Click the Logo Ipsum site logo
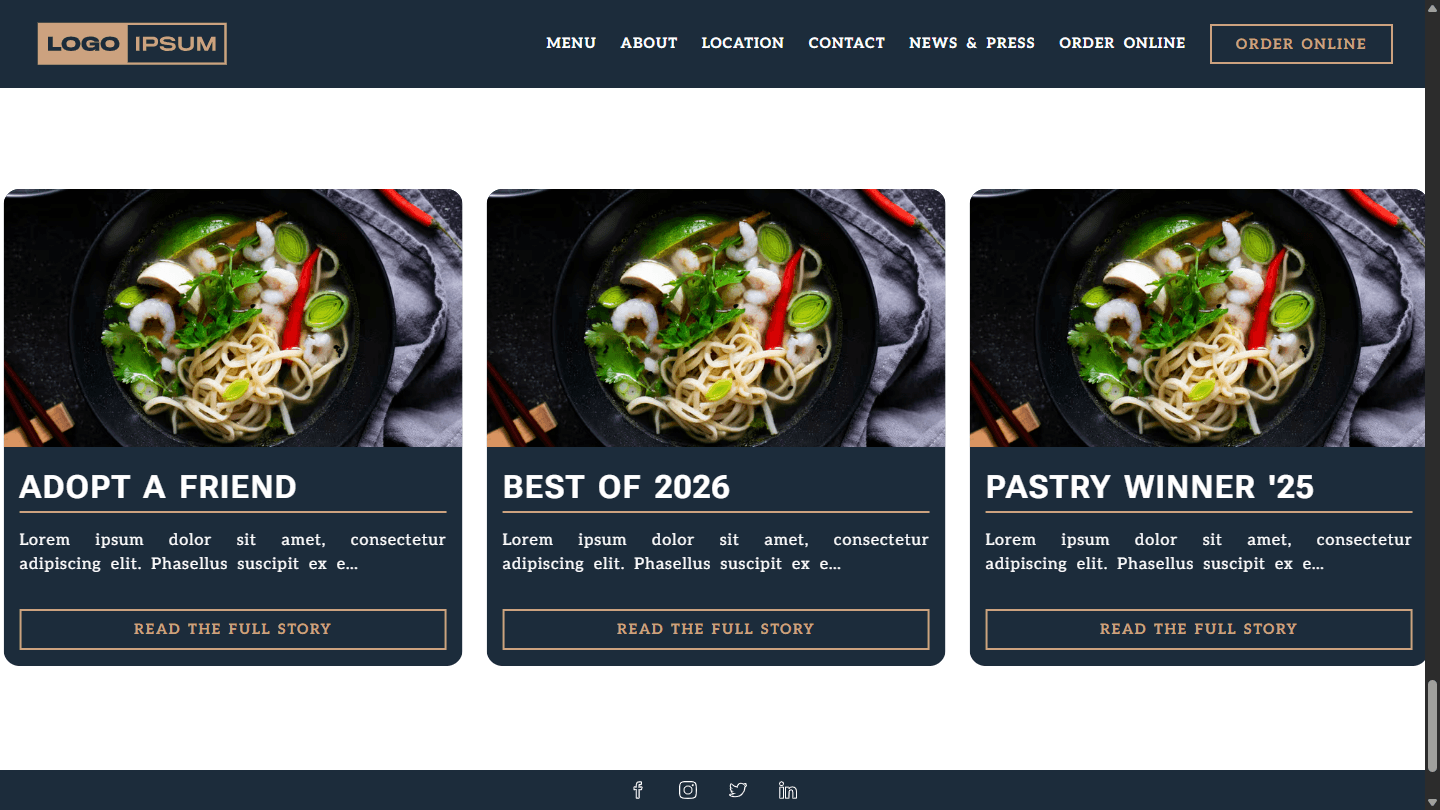The height and width of the screenshot is (810, 1440). pyautogui.click(x=132, y=44)
